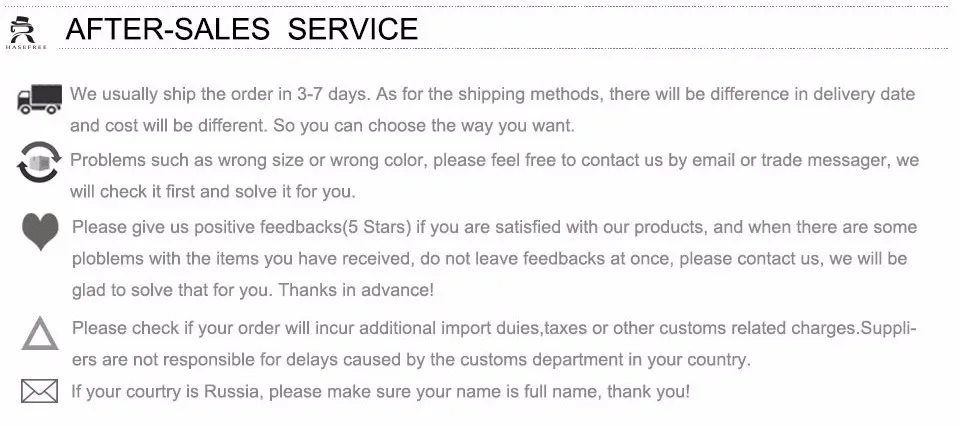Click the 'choose the way you want' line
The width and height of the screenshot is (960, 426).
(x=322, y=126)
